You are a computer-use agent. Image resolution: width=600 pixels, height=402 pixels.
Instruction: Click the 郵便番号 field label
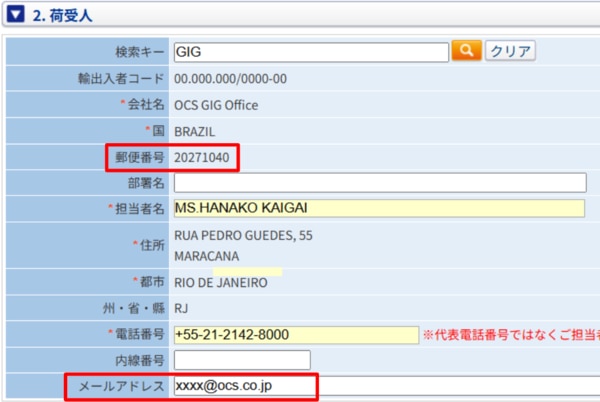[139, 157]
